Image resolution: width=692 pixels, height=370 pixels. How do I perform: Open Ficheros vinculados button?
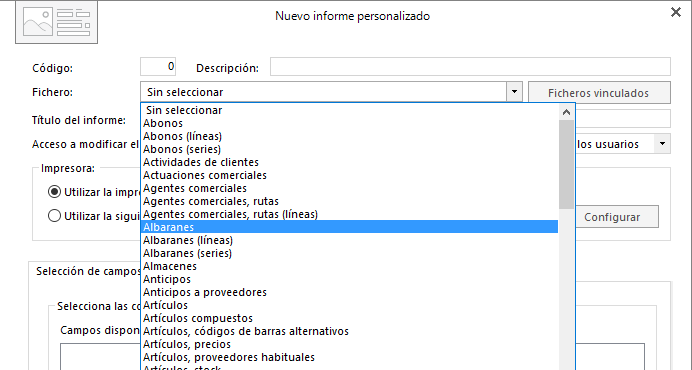[x=599, y=93]
